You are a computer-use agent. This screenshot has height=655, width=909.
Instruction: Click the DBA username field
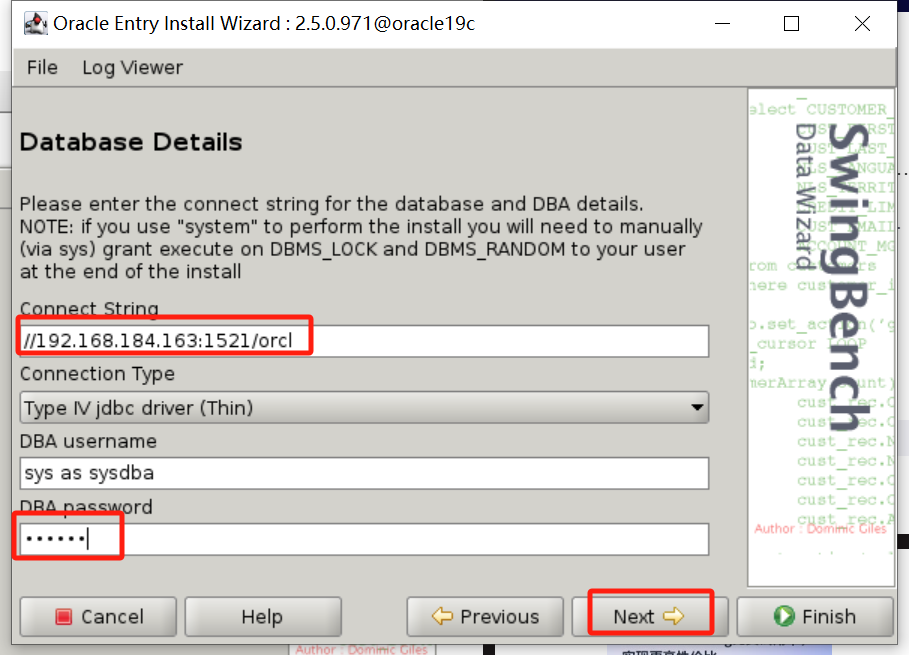364,473
